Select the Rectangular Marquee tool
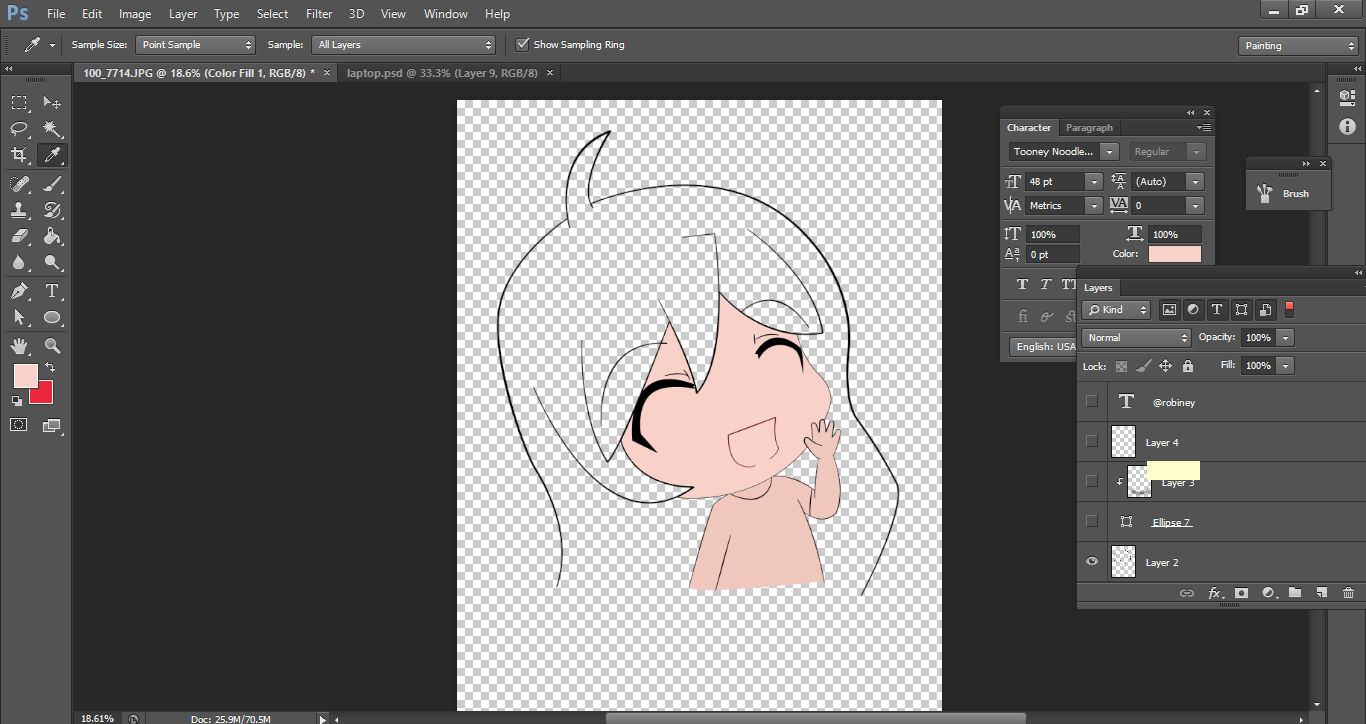Viewport: 1366px width, 724px height. click(19, 102)
